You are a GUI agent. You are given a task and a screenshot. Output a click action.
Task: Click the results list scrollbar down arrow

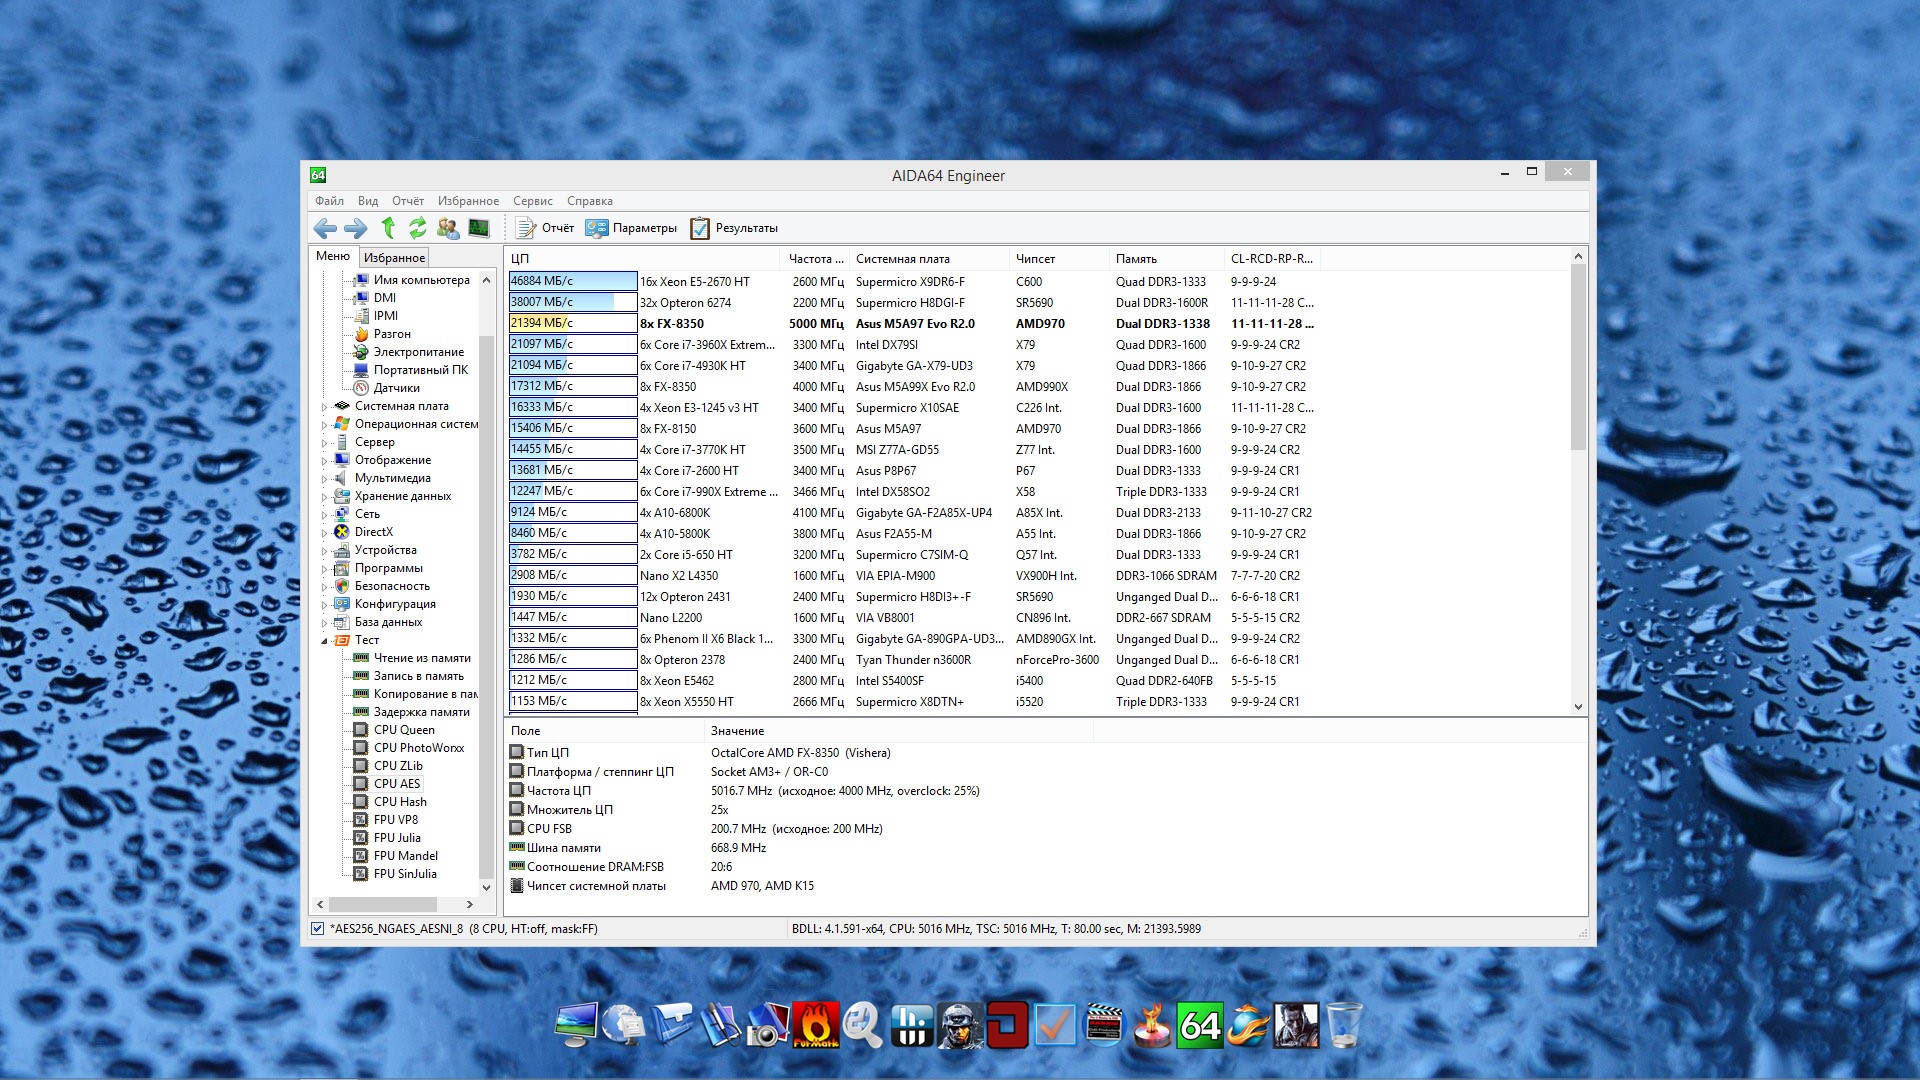1578,706
